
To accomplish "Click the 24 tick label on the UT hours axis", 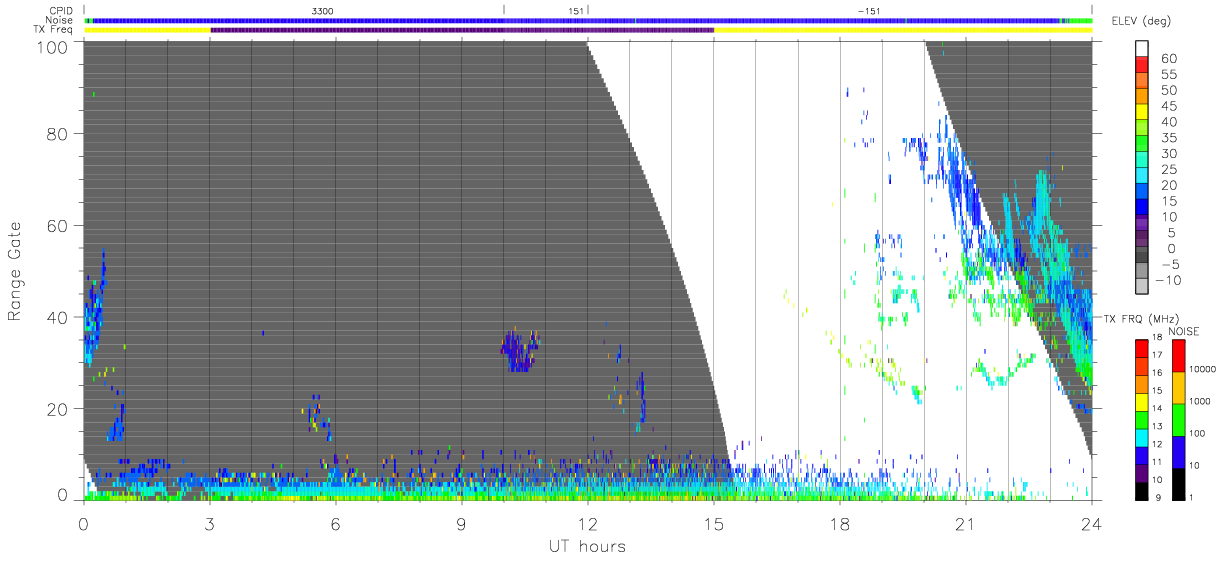I will [x=1092, y=524].
